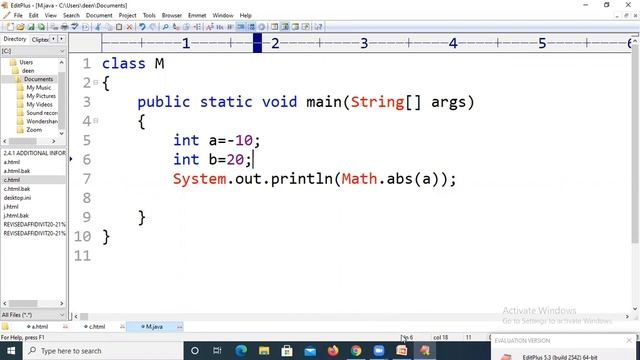This screenshot has height=360, width=640.
Task: Click the Spell Check toolbar icon
Action: 74,27
